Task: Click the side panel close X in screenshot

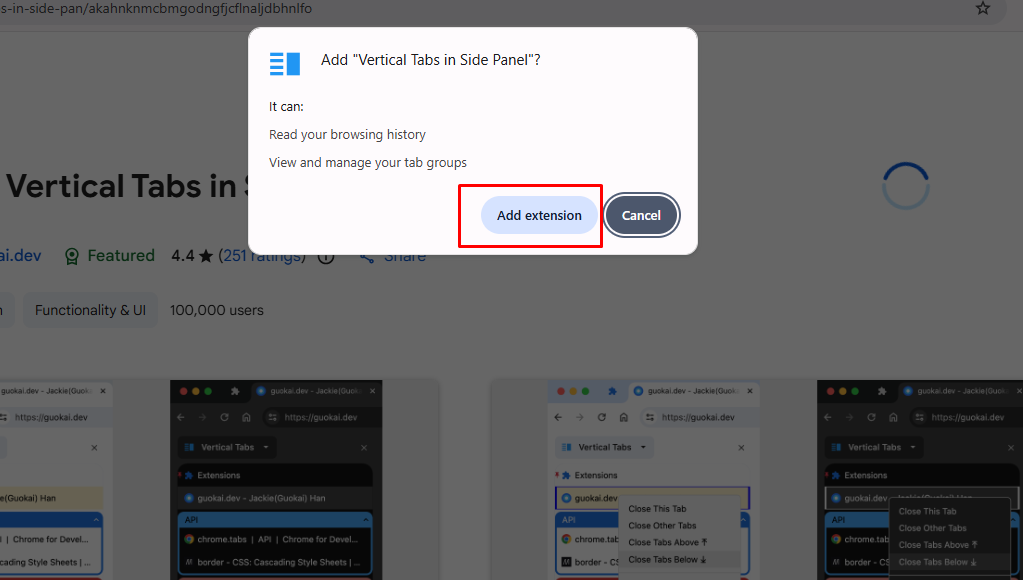Action: pos(364,448)
